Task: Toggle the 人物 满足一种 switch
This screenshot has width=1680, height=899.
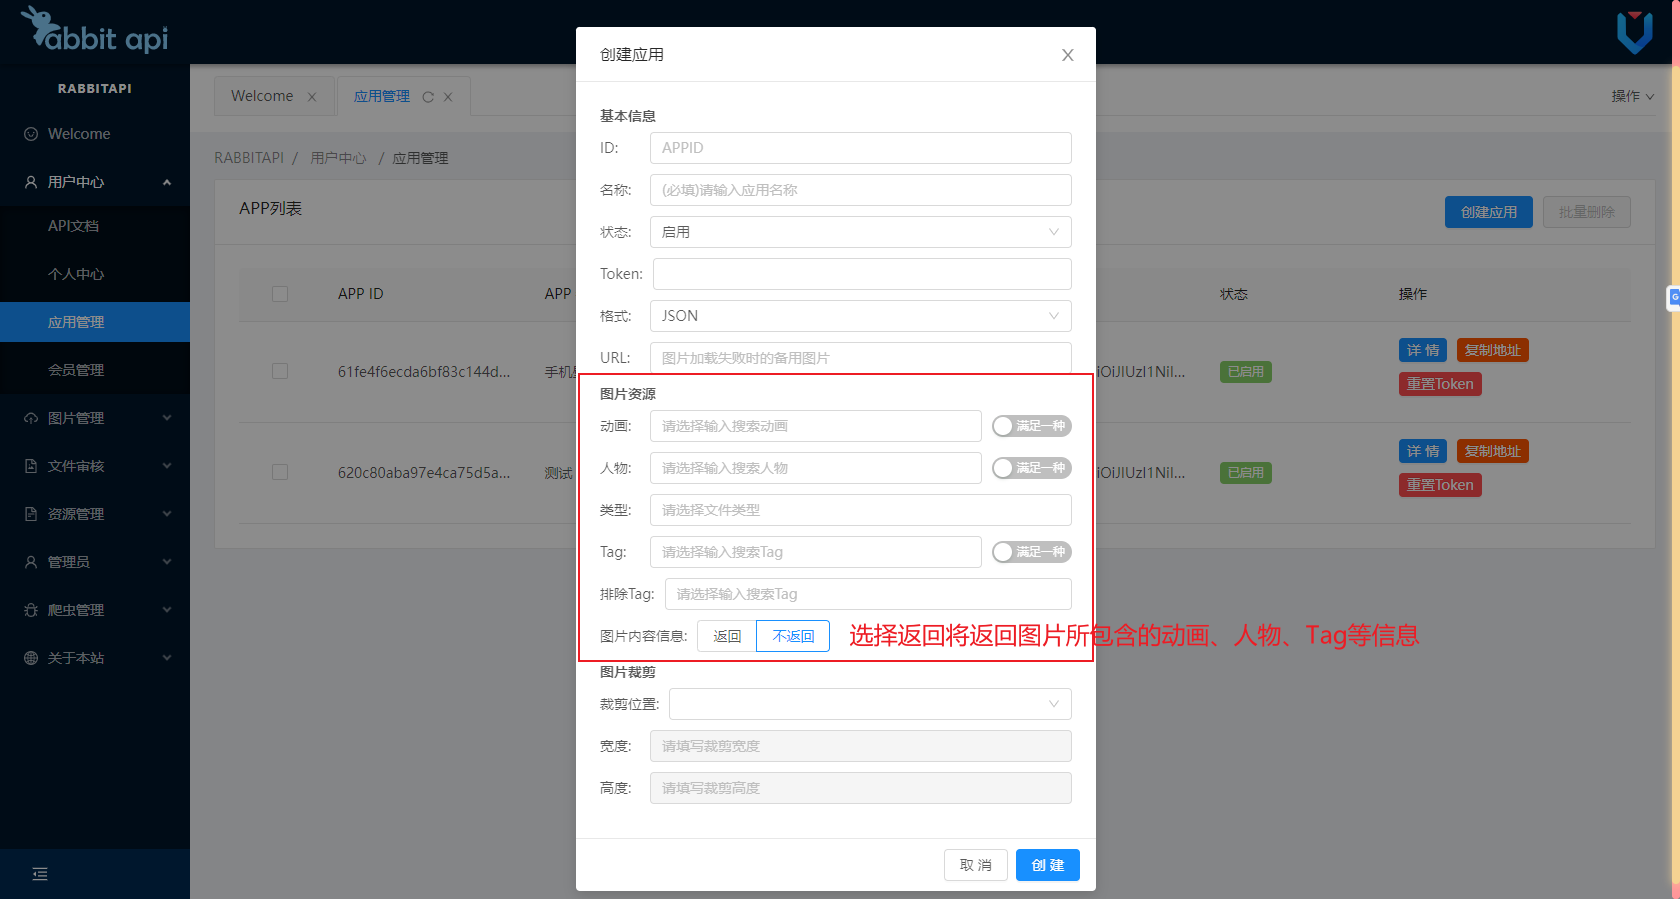Action: point(1031,468)
